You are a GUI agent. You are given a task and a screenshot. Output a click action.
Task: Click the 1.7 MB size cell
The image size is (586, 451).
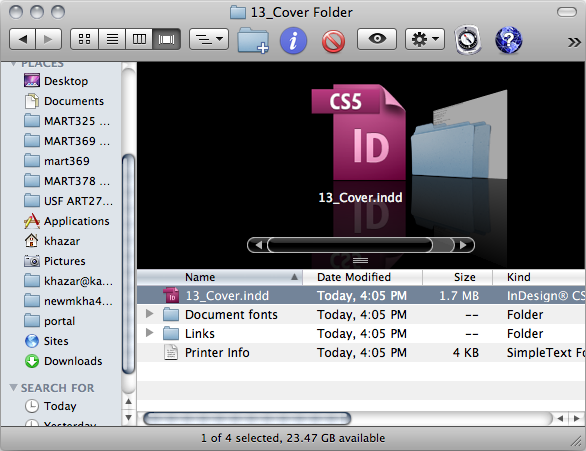pyautogui.click(x=459, y=296)
